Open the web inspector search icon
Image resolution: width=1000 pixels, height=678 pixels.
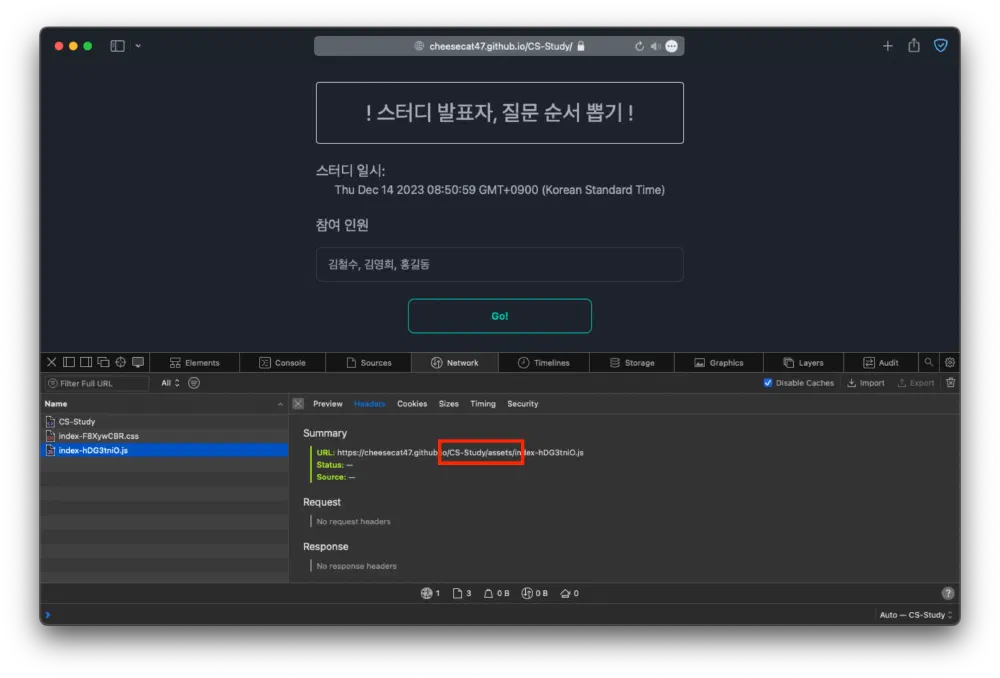tap(928, 361)
